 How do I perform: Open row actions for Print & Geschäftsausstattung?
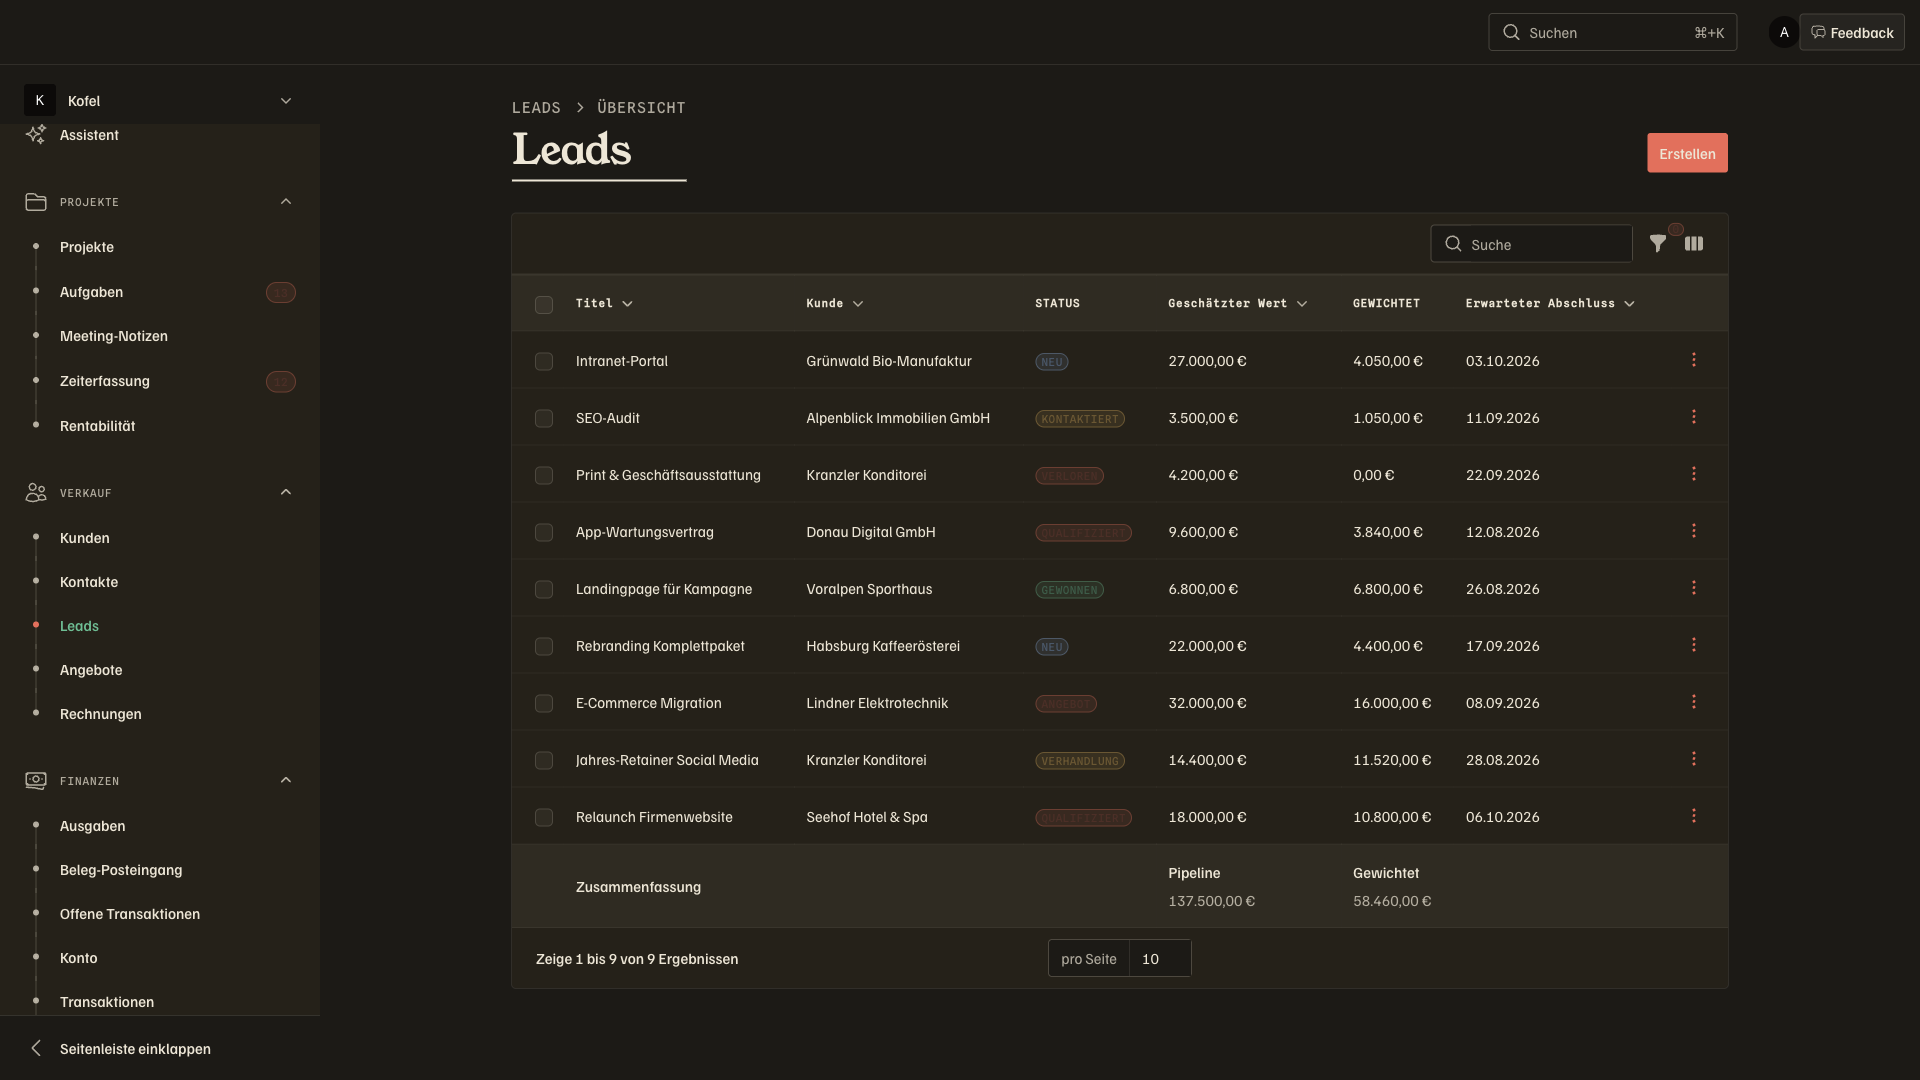1694,474
